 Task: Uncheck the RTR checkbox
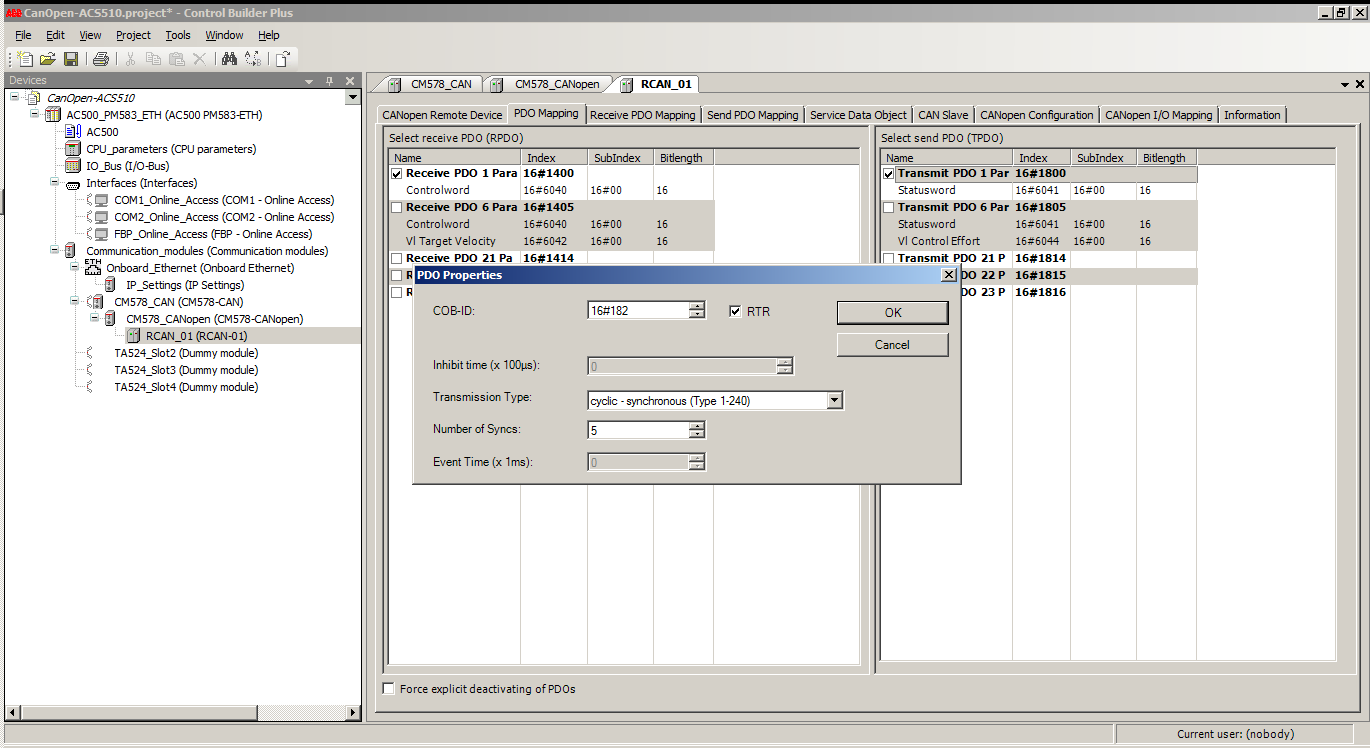[x=737, y=311]
